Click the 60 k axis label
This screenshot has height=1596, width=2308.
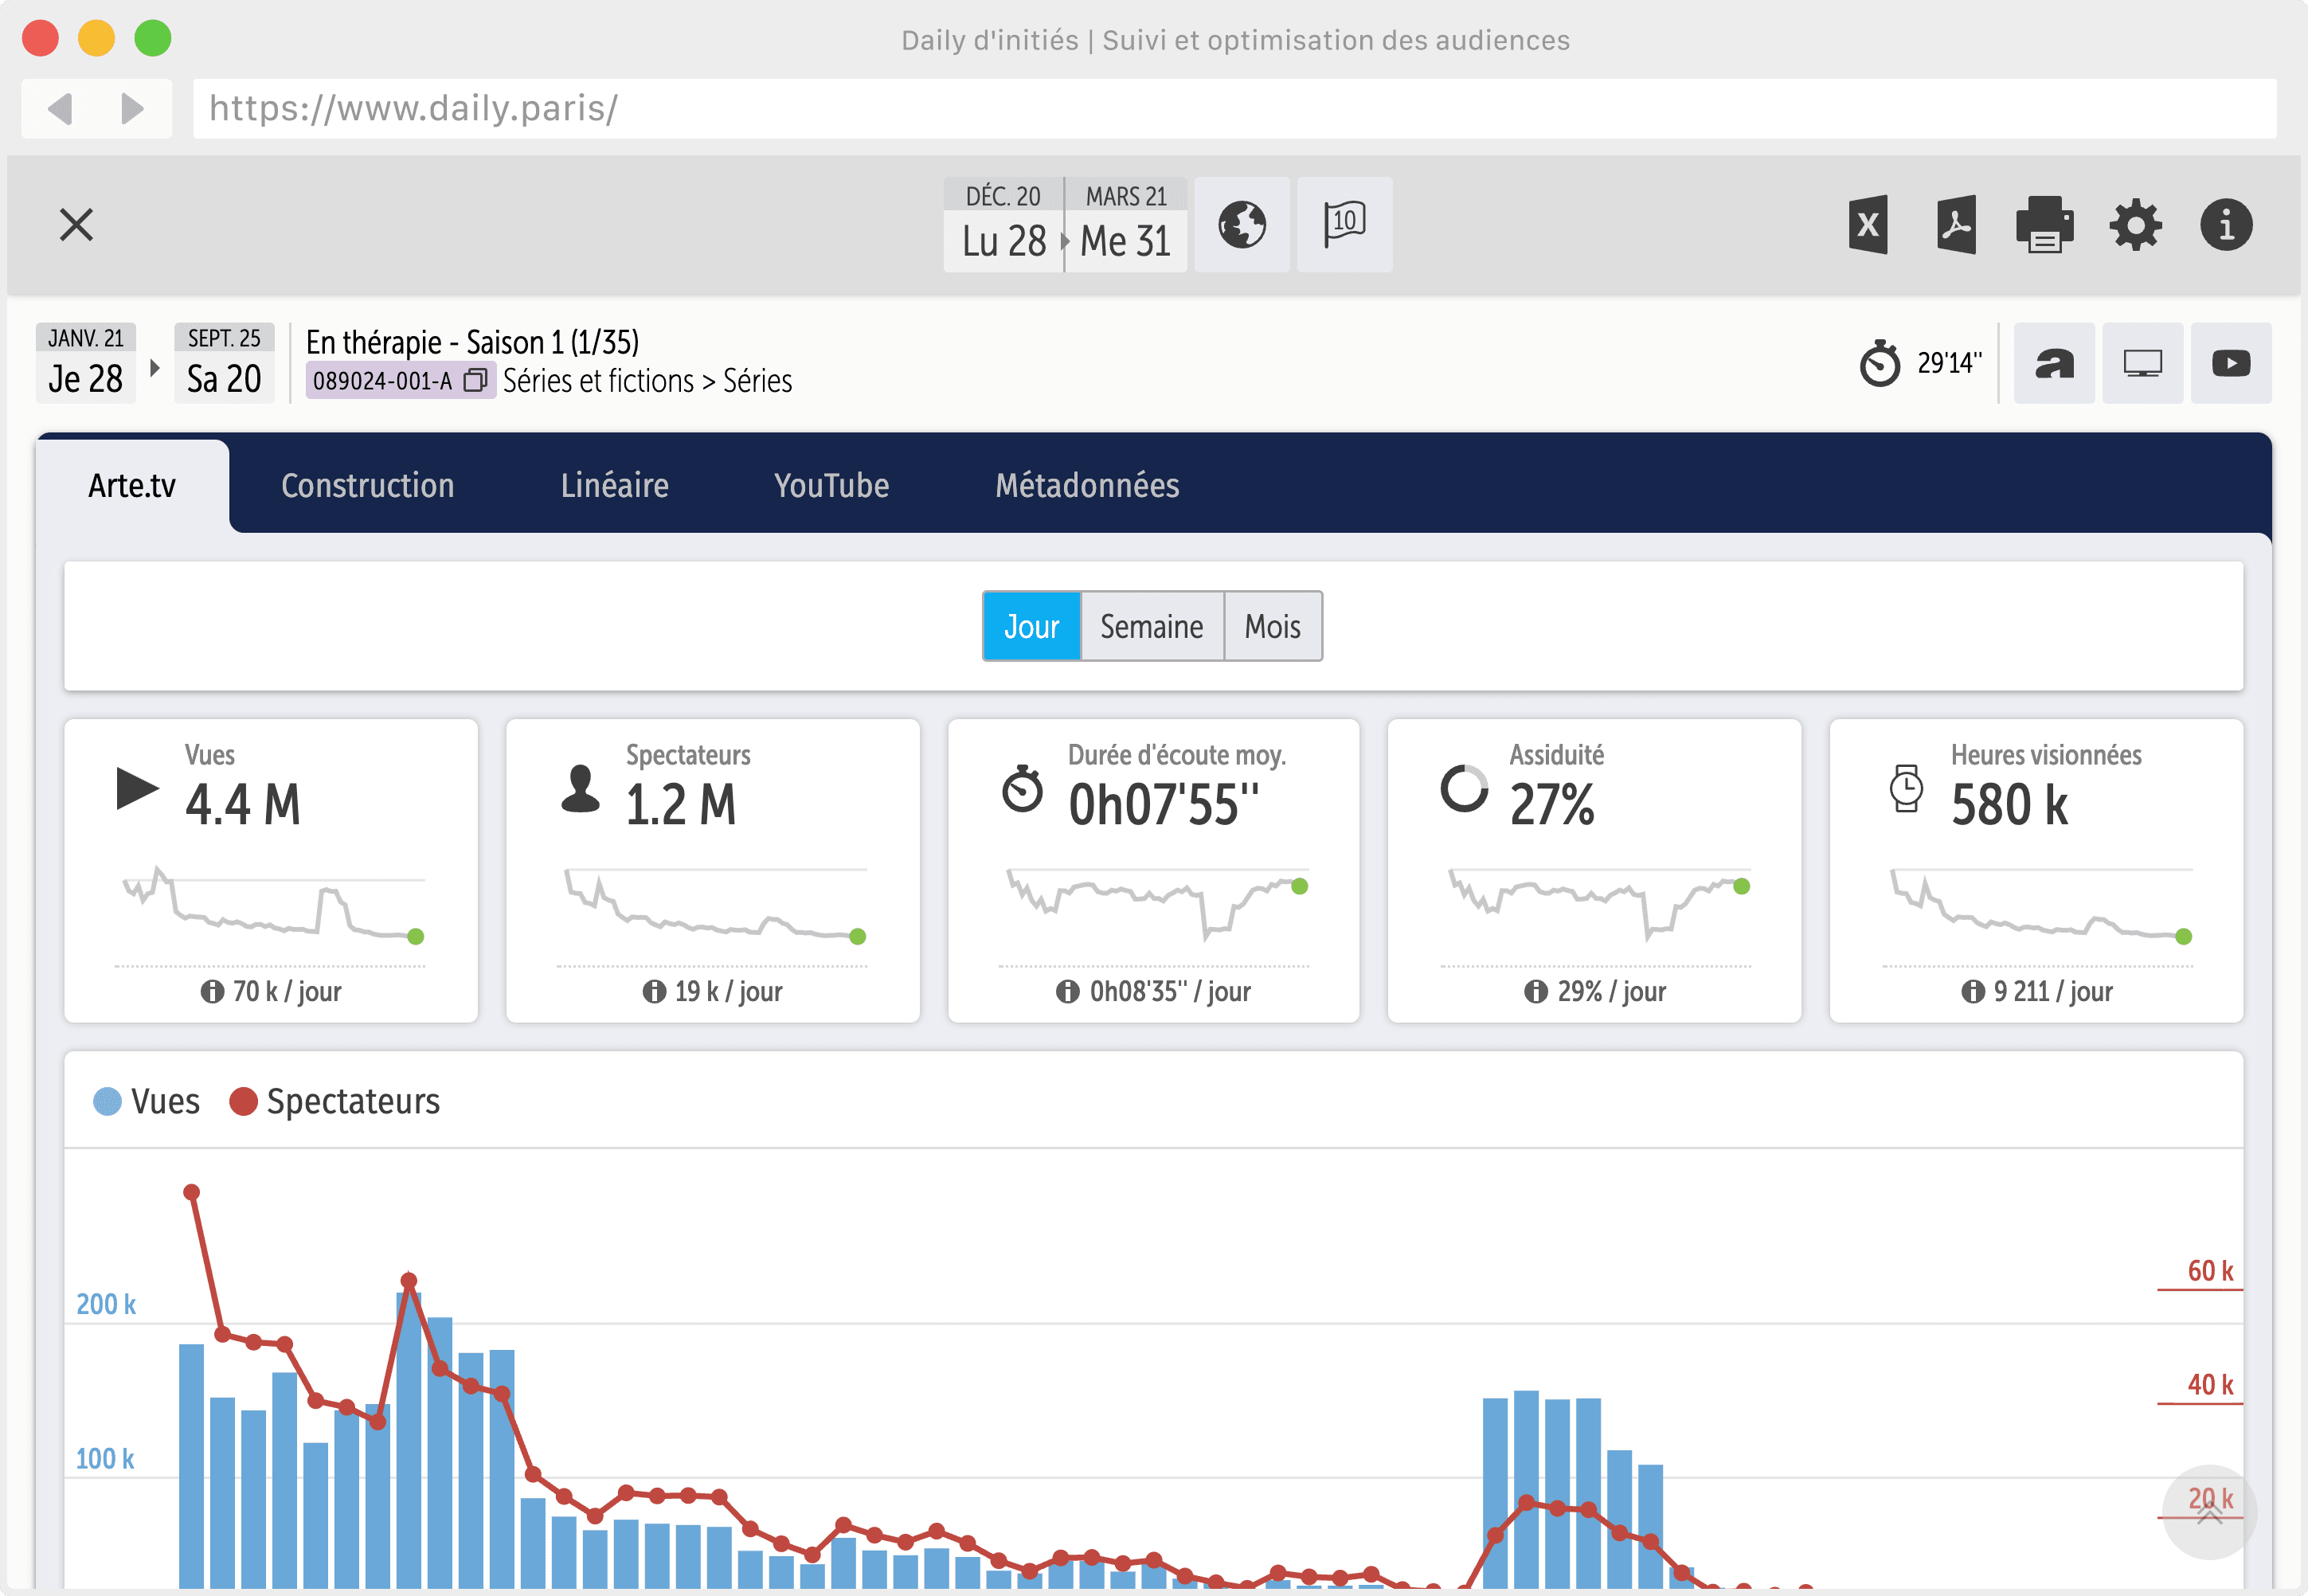coord(2210,1271)
